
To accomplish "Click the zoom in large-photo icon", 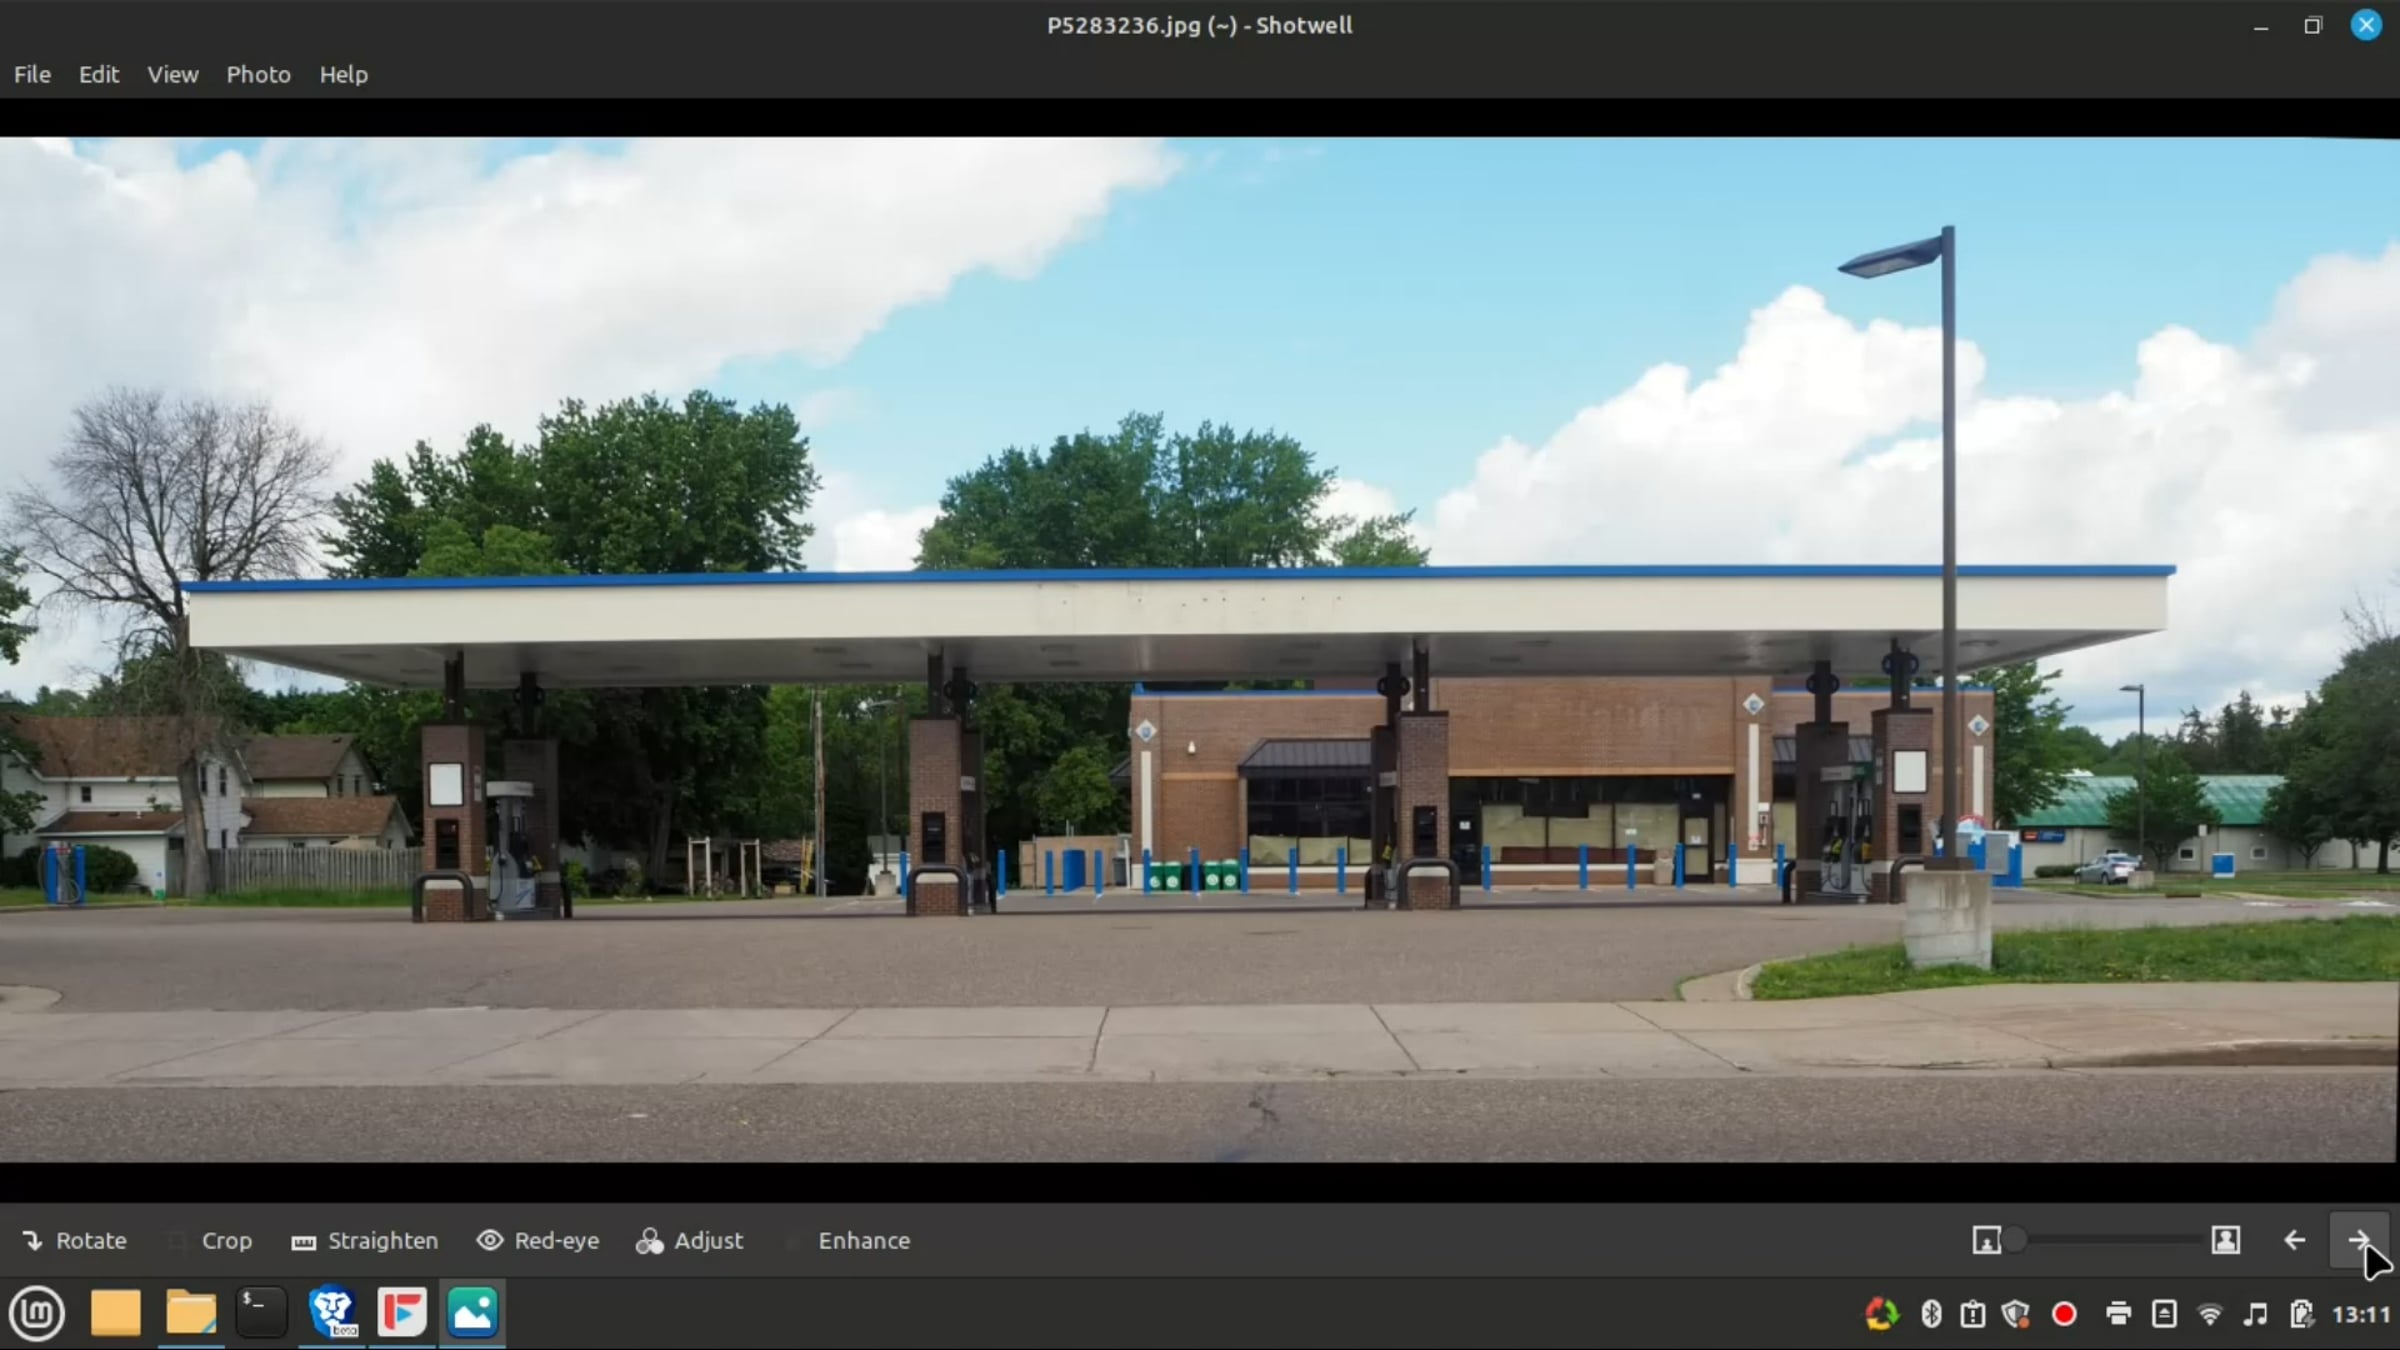I will click(x=2225, y=1240).
